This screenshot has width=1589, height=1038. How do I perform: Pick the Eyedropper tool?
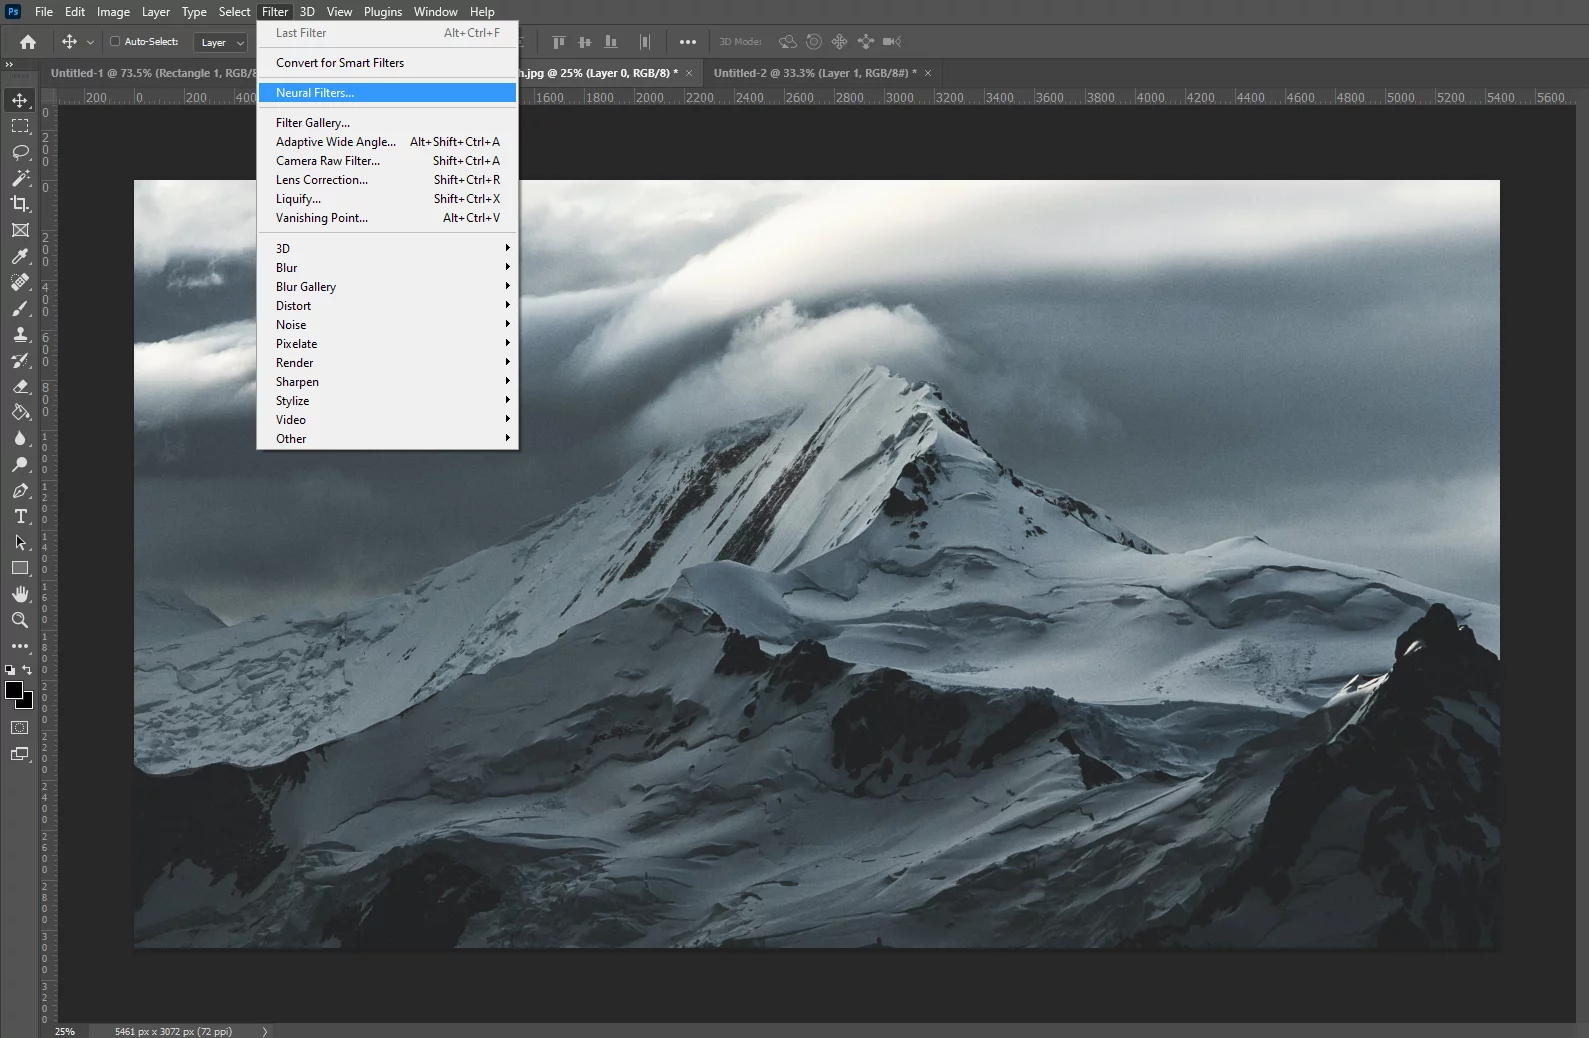coord(20,256)
